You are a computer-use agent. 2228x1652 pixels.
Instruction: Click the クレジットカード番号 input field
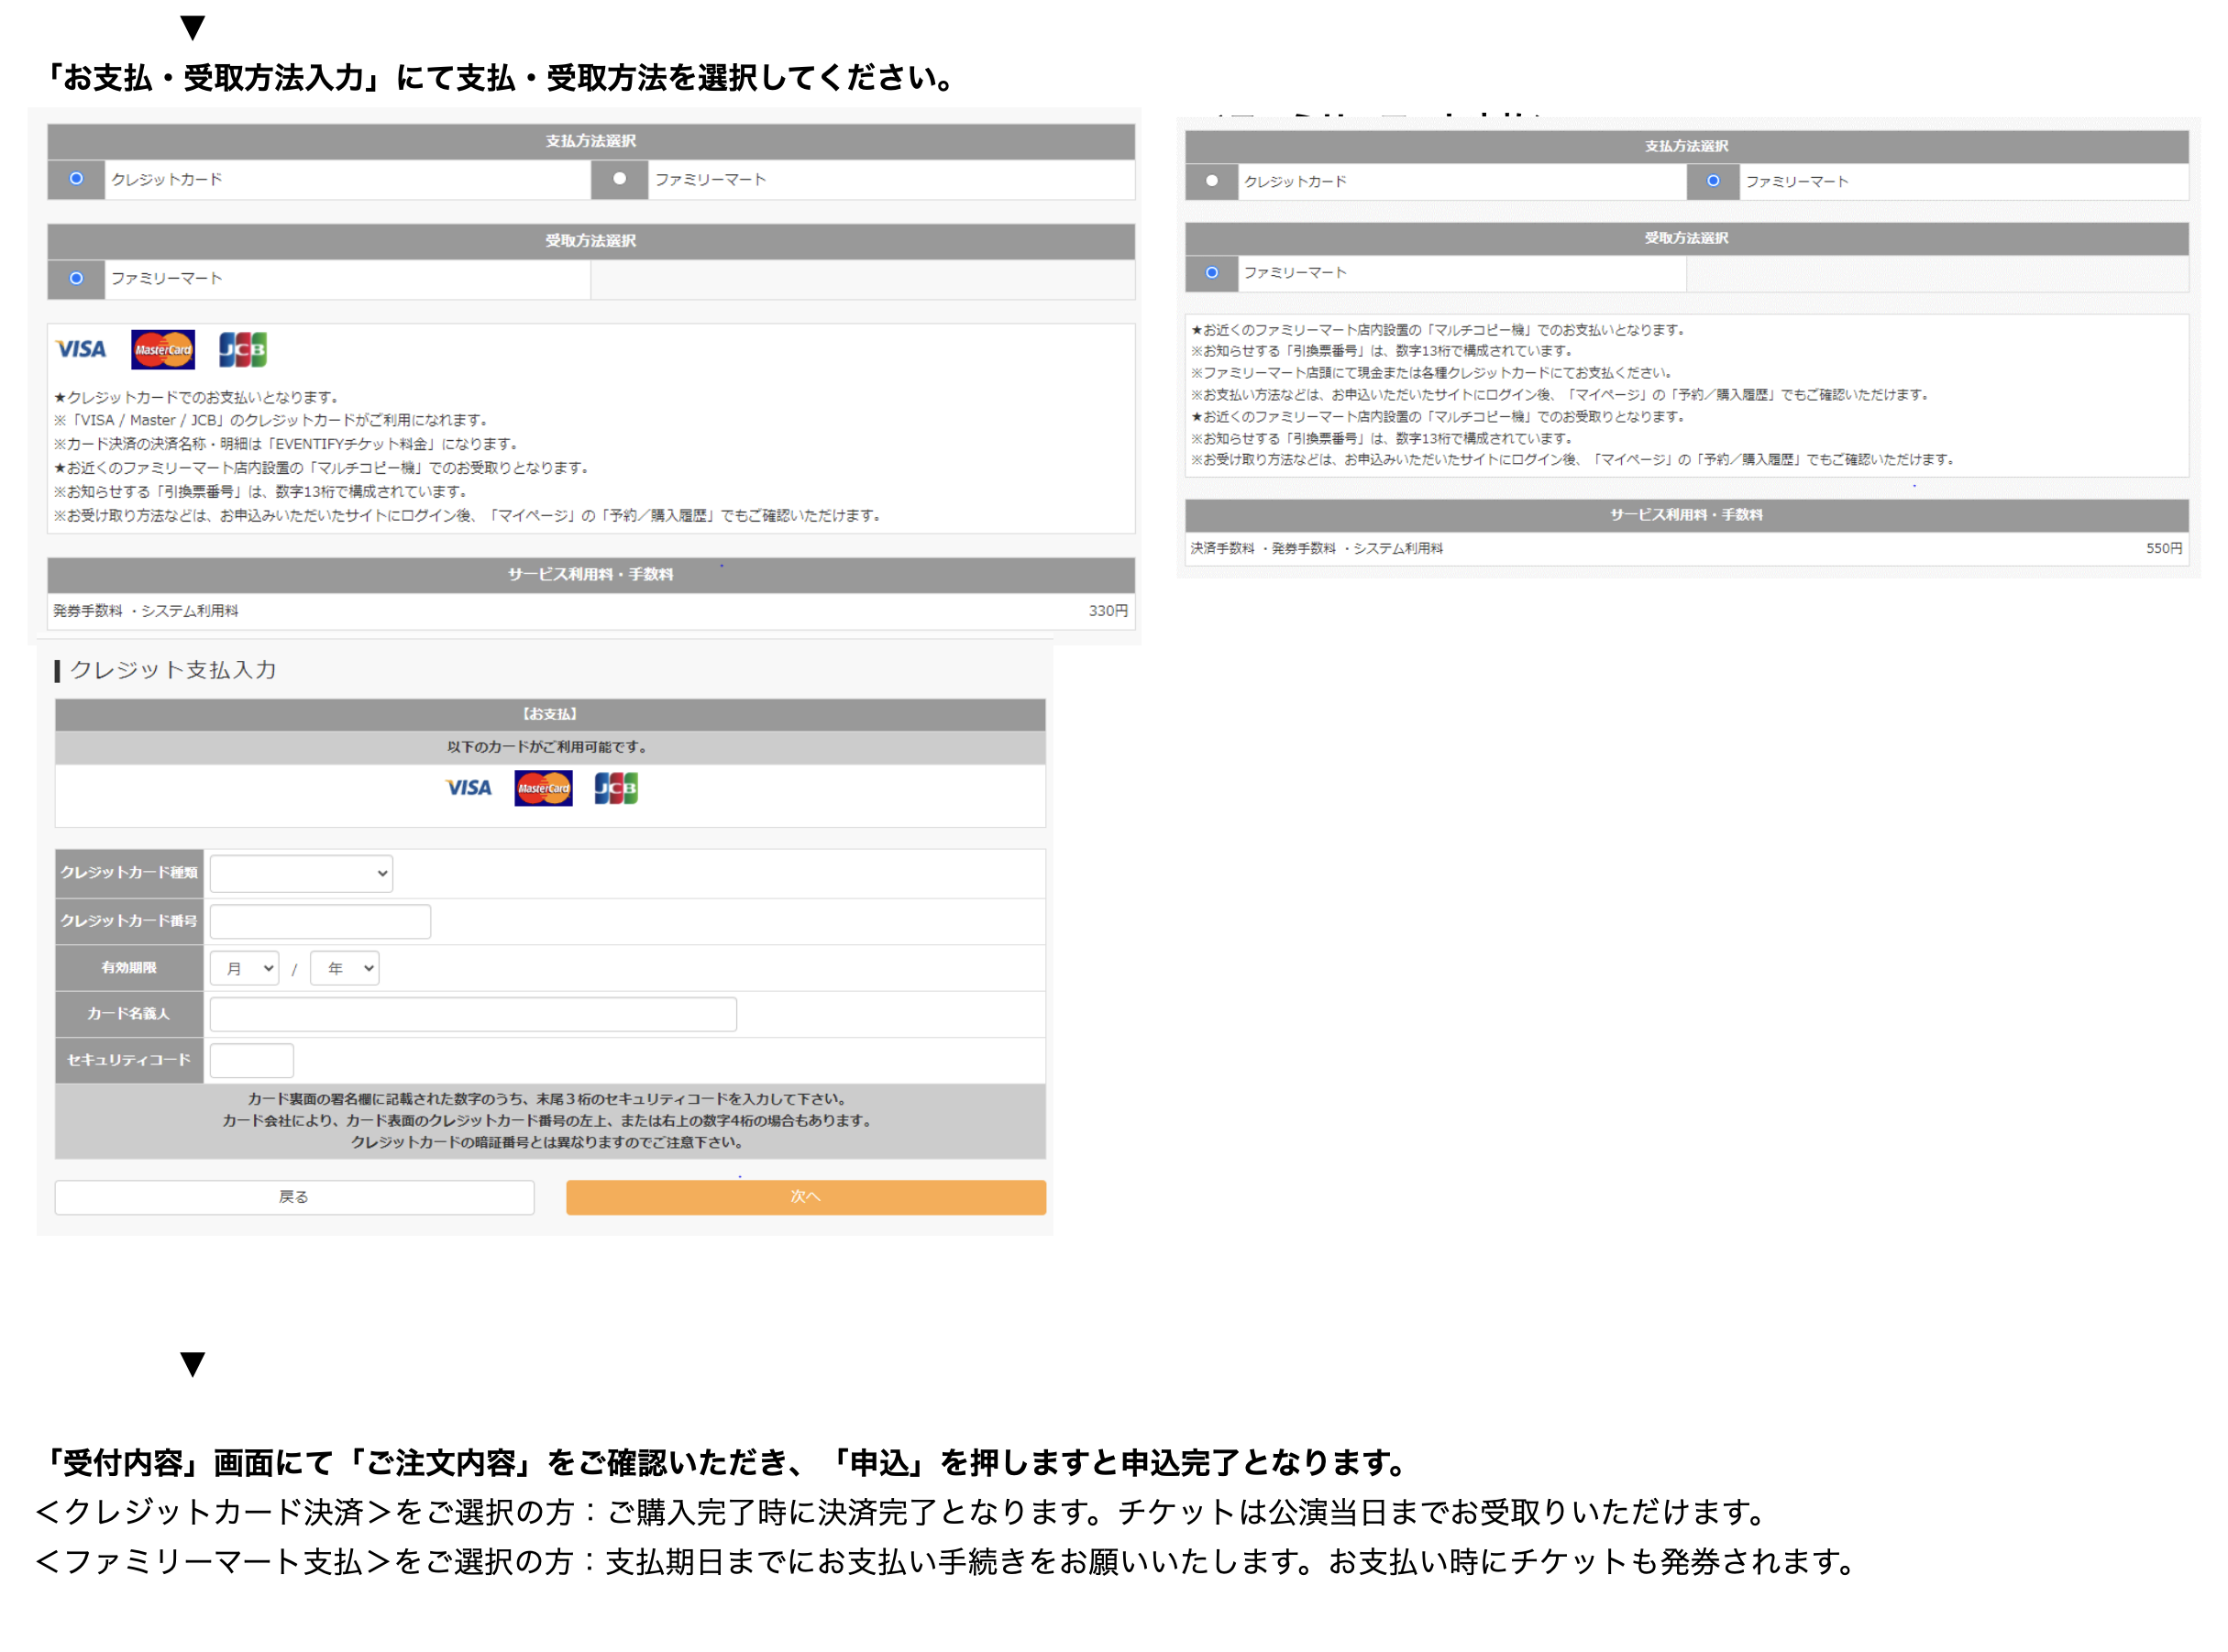point(320,920)
